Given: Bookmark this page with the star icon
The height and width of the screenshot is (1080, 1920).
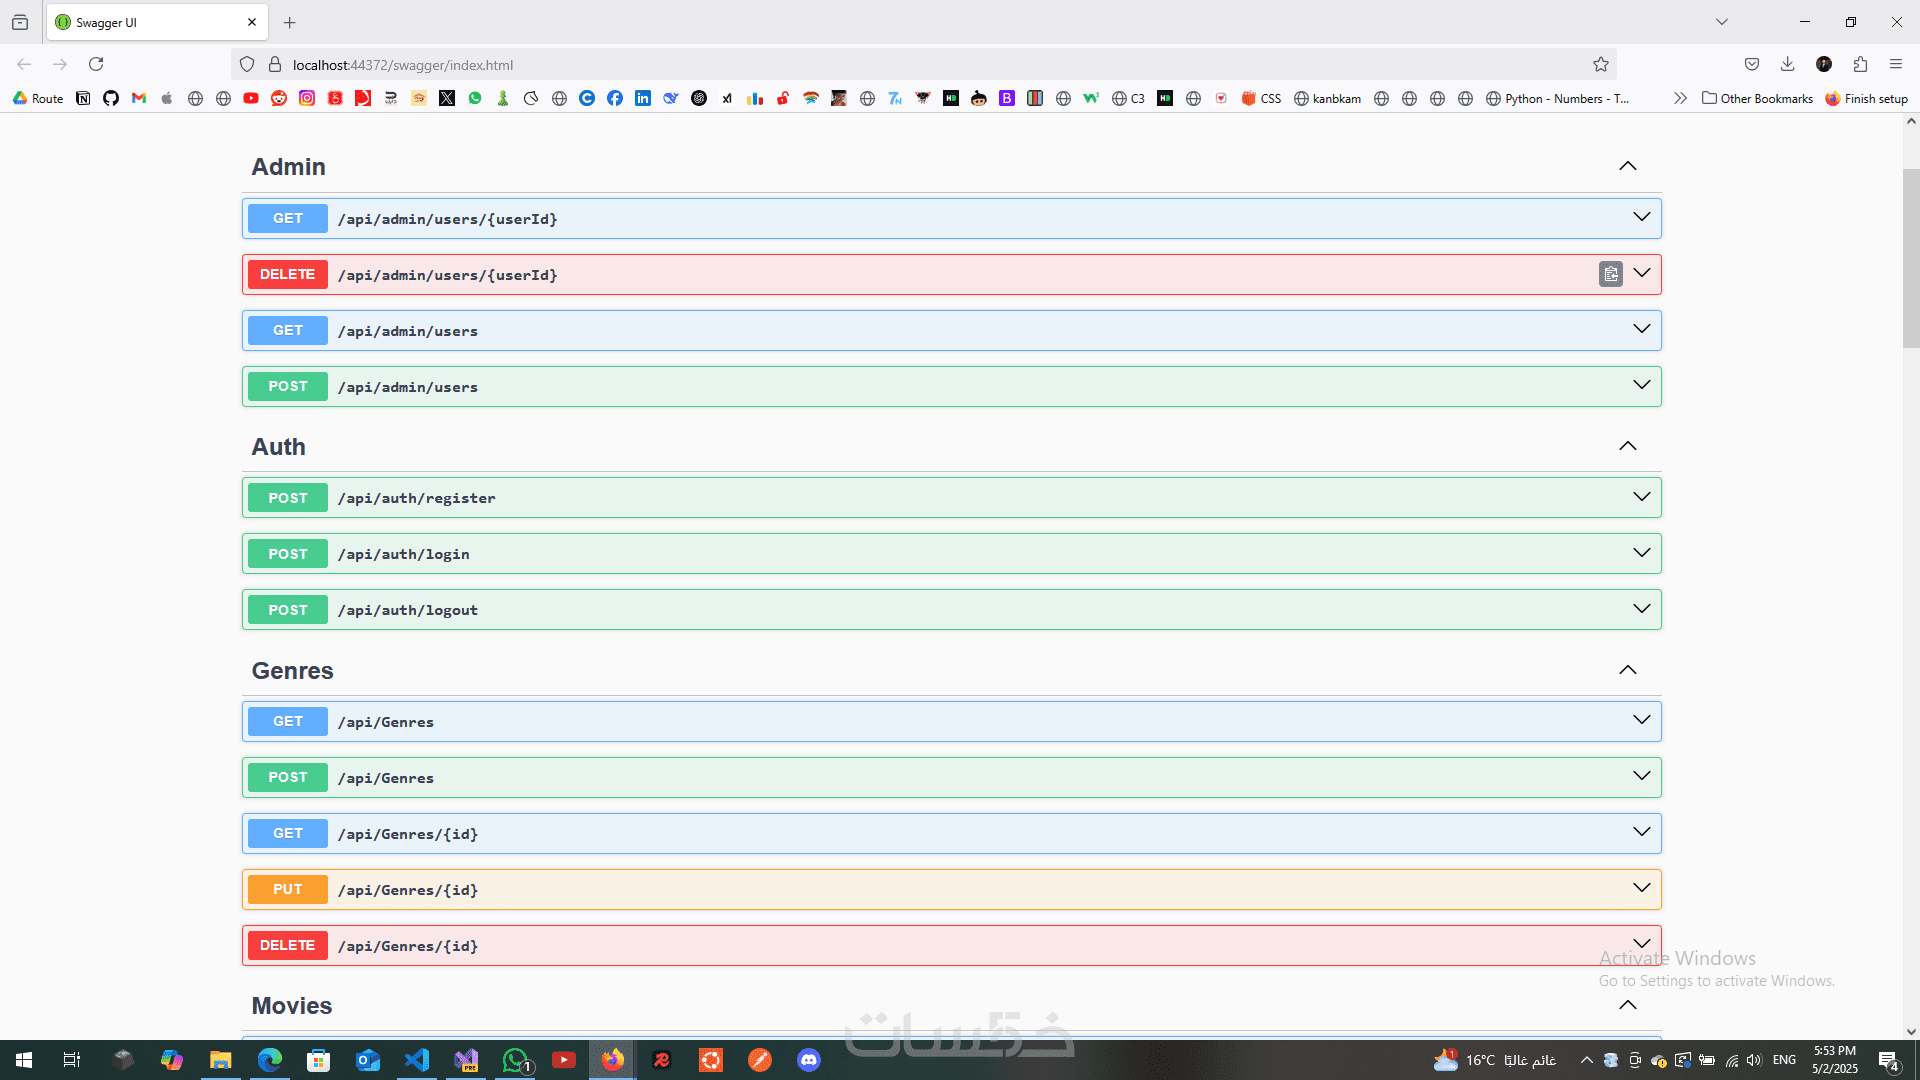Looking at the screenshot, I should point(1601,64).
